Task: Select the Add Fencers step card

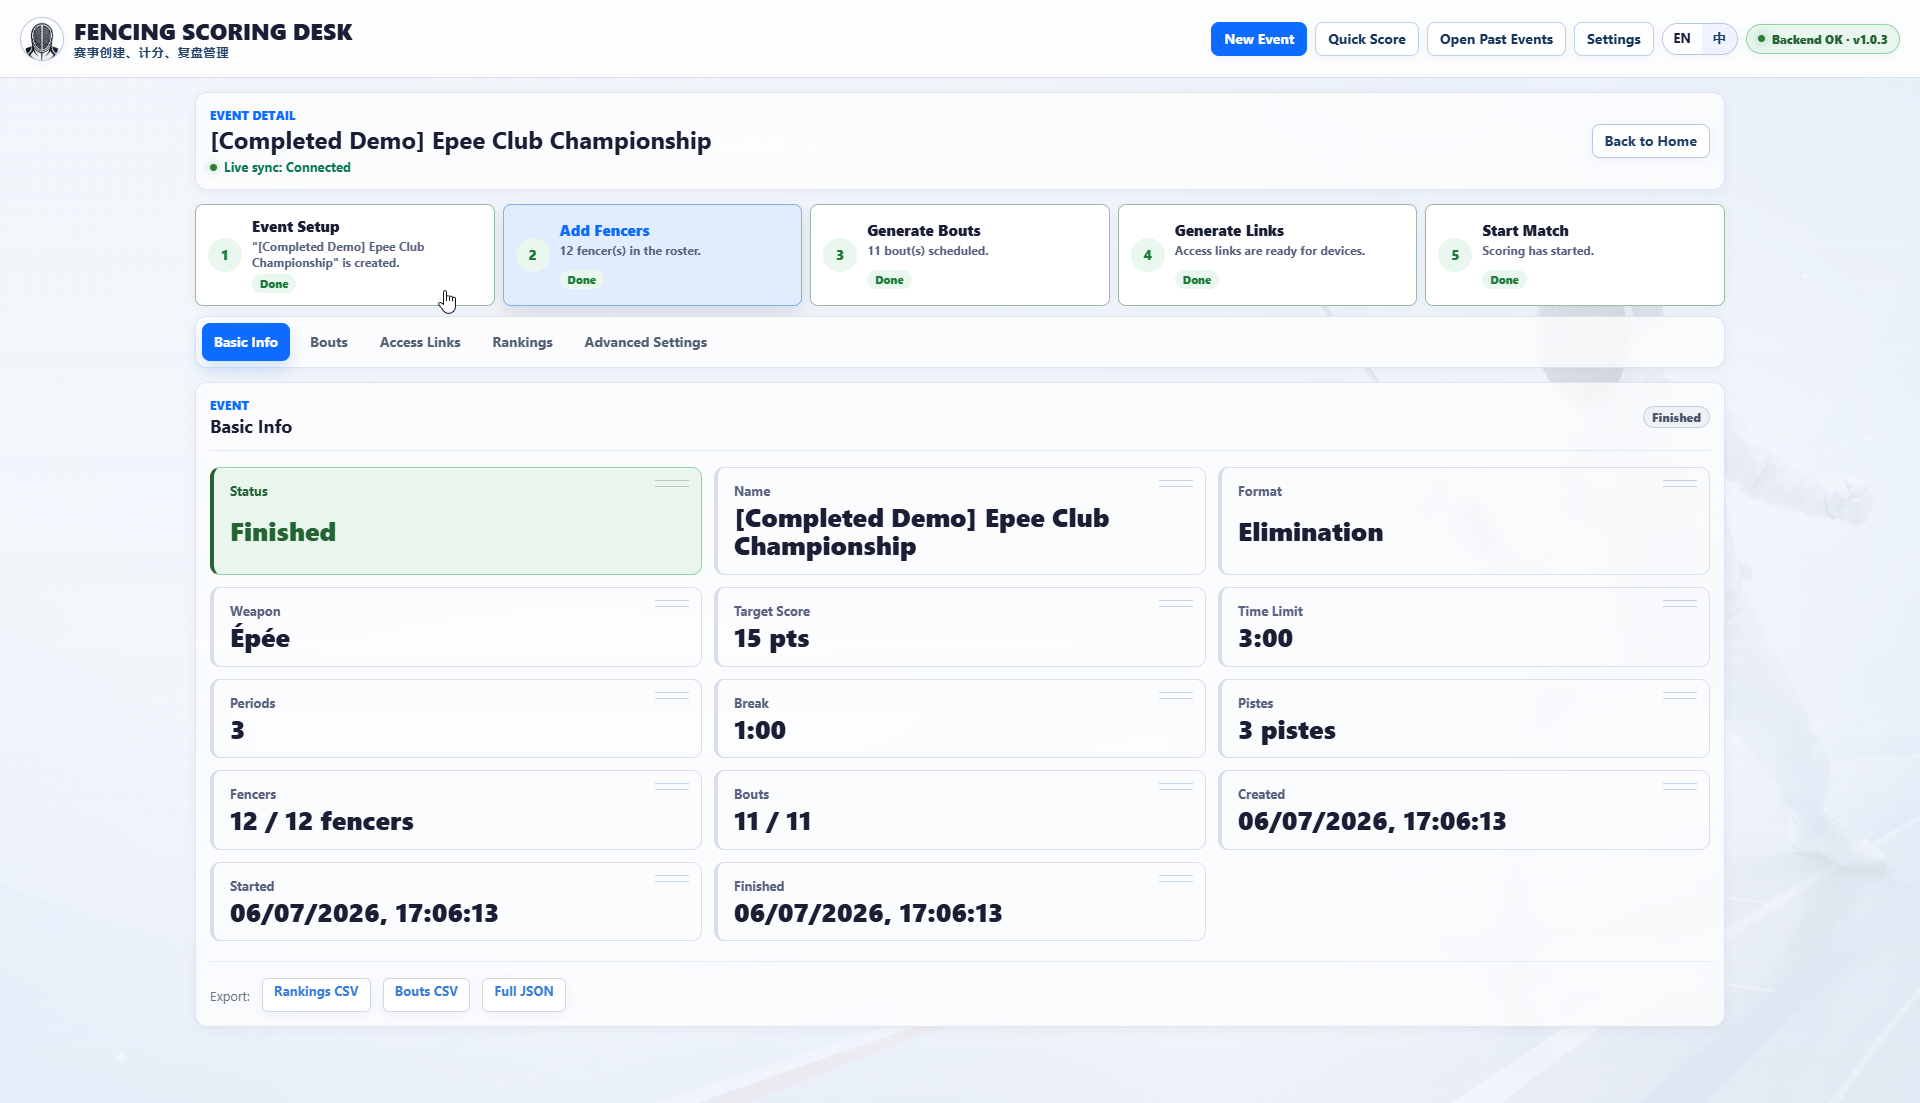Action: coord(652,255)
